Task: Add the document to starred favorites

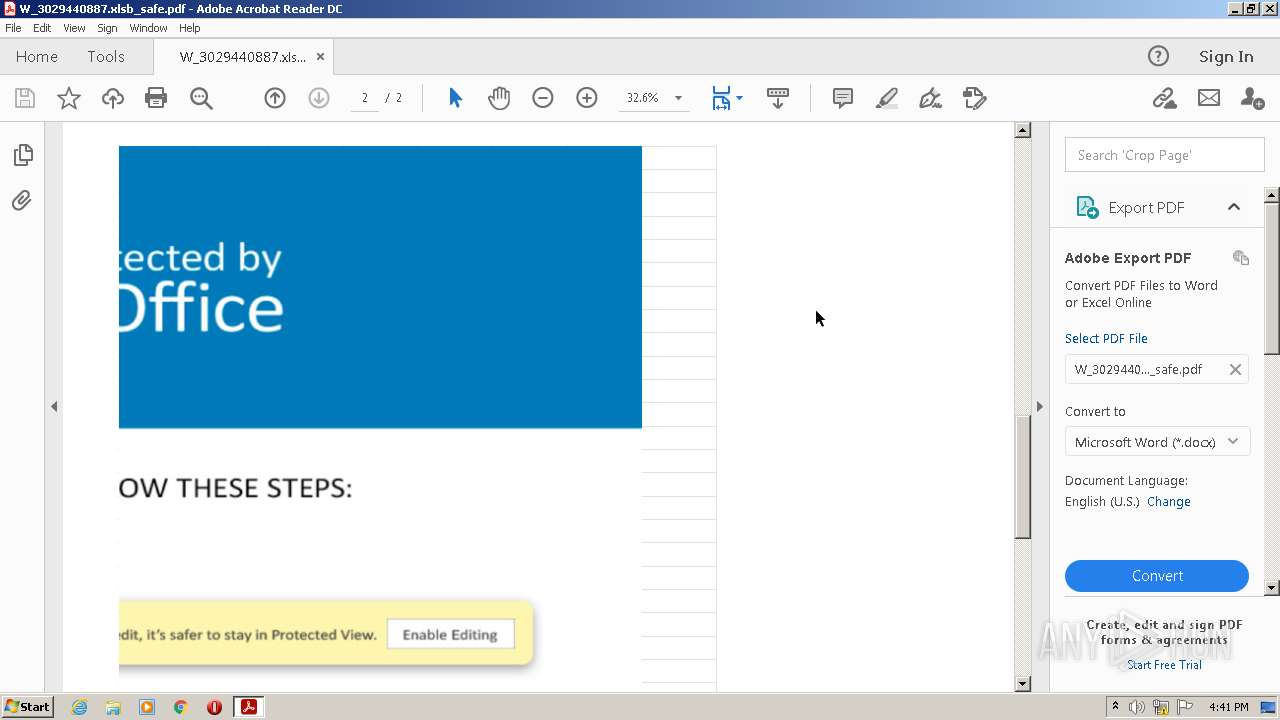Action: pos(69,98)
